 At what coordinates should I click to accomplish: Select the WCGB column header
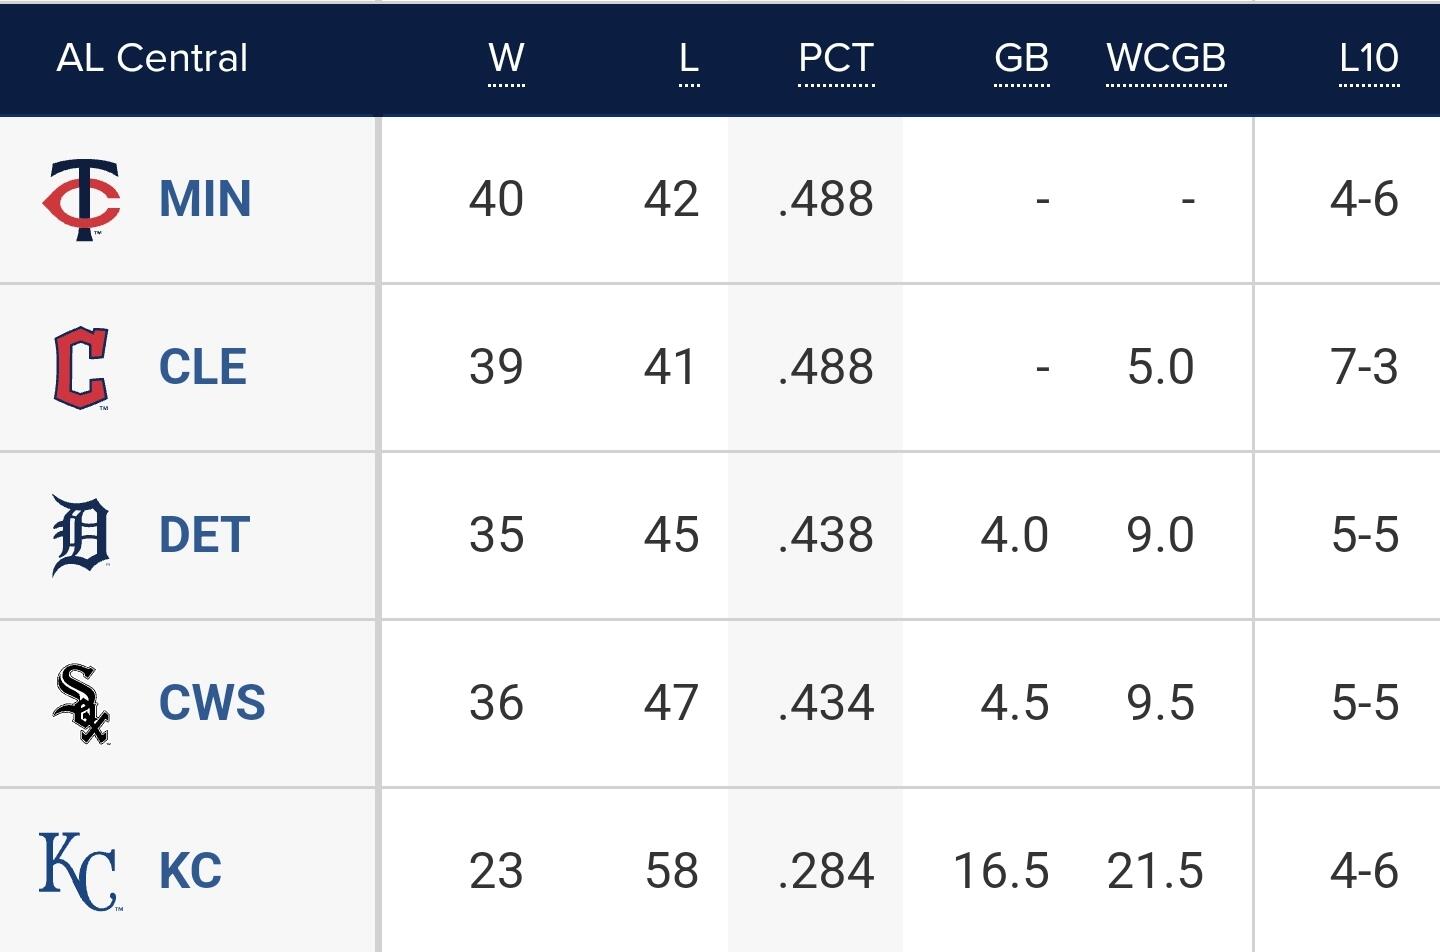1166,58
